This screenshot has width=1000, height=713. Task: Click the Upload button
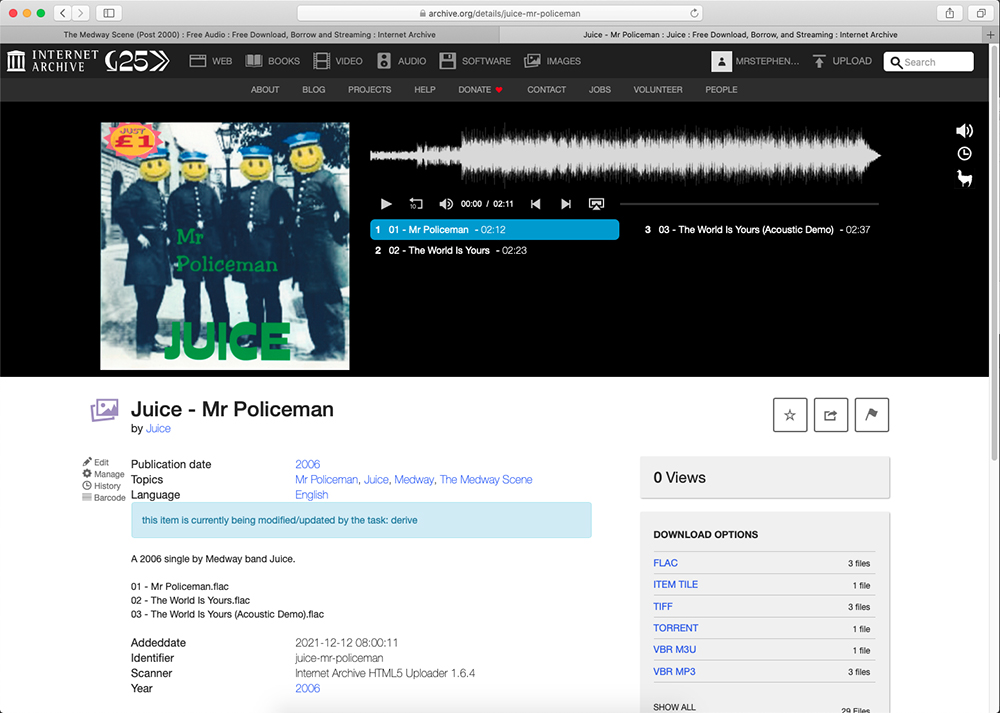tap(842, 61)
